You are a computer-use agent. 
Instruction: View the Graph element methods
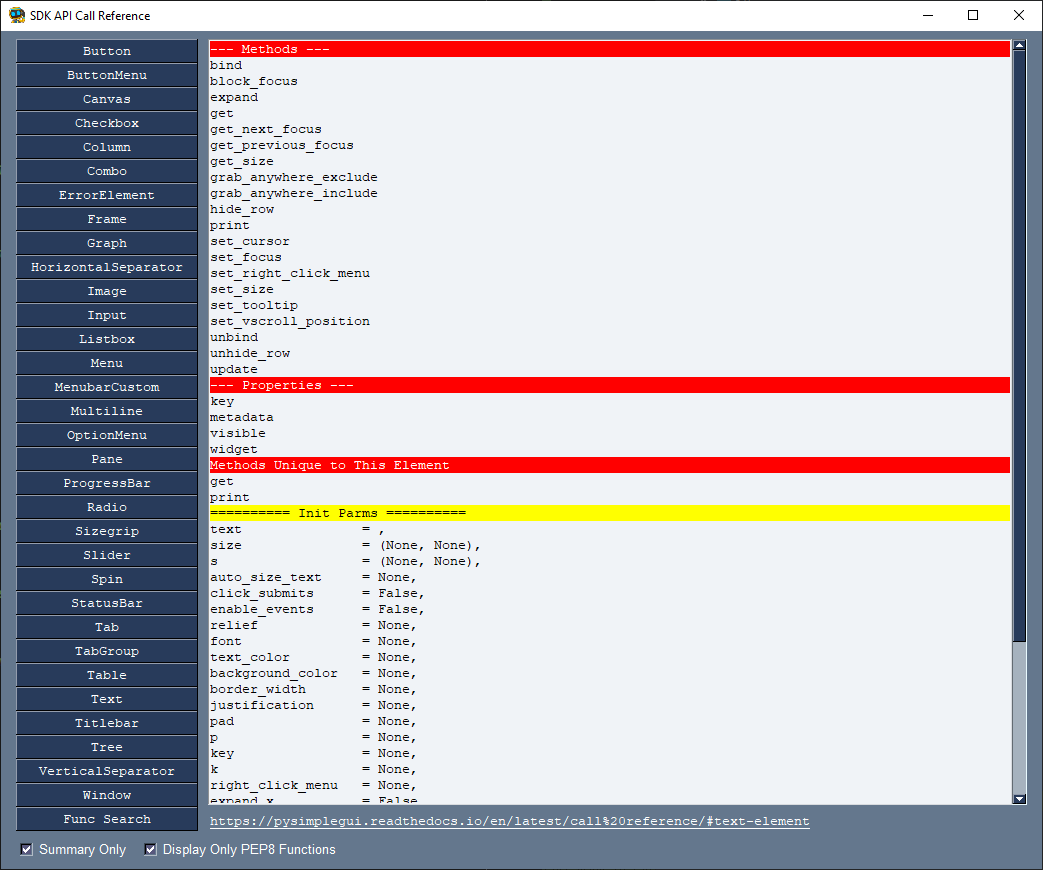coord(106,242)
